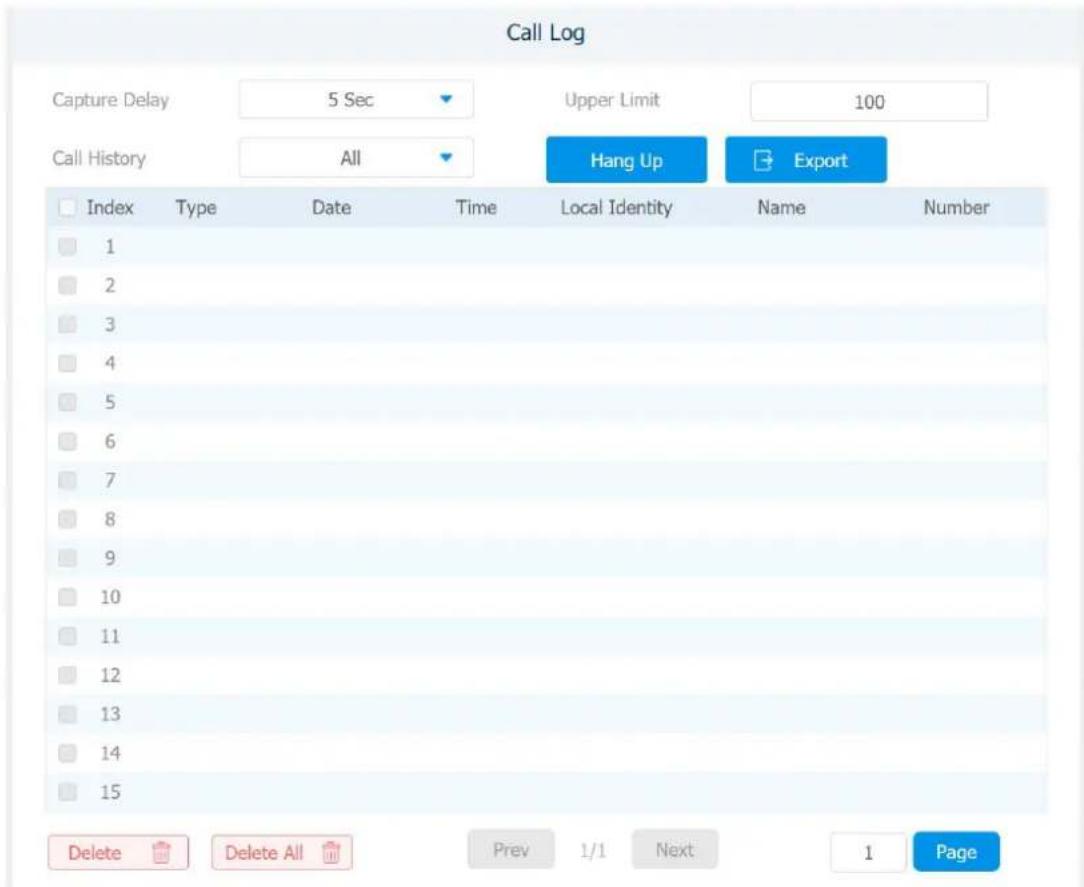Click the Call History label

click(99, 158)
